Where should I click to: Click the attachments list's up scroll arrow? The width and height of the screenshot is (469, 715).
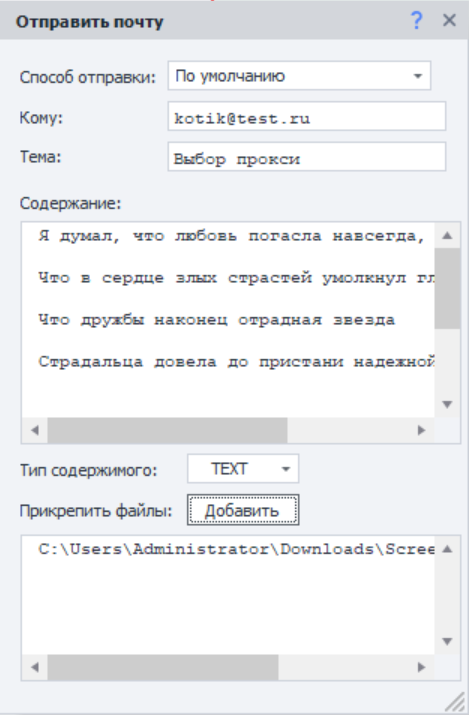tap(447, 549)
